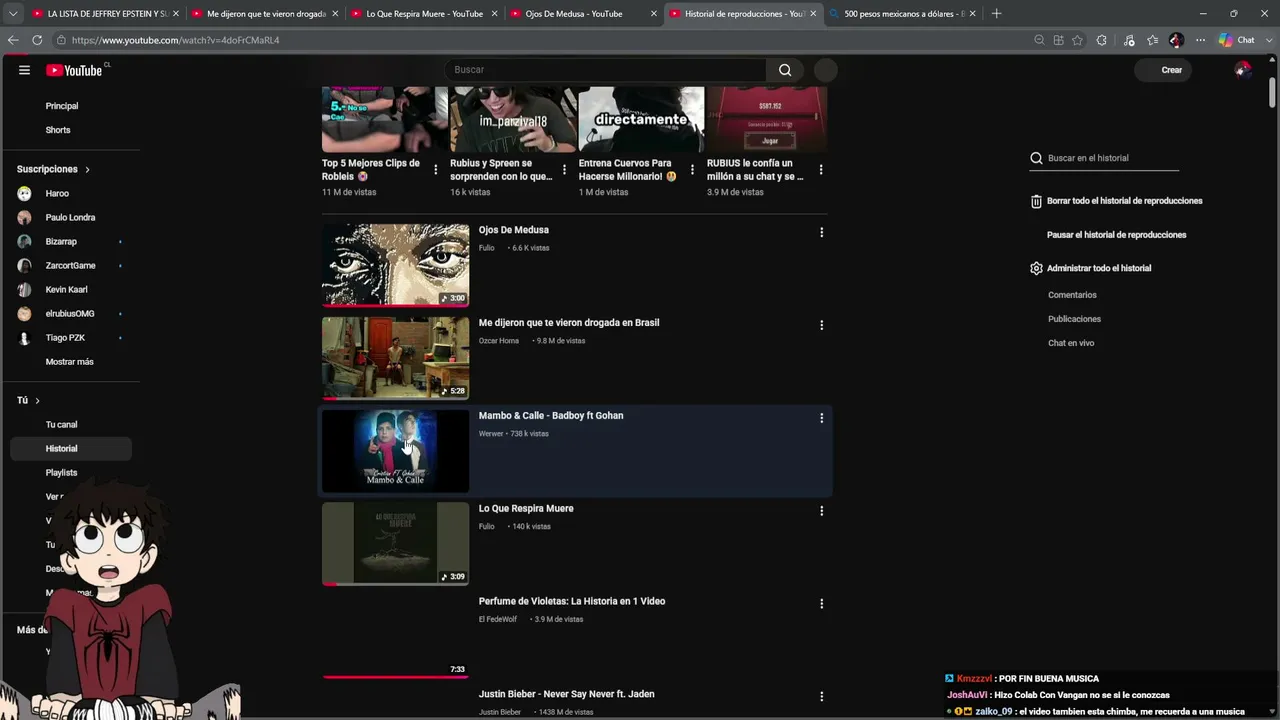Image resolution: width=1280 pixels, height=720 pixels.
Task: Click the gear icon for managing history
Action: click(1036, 268)
